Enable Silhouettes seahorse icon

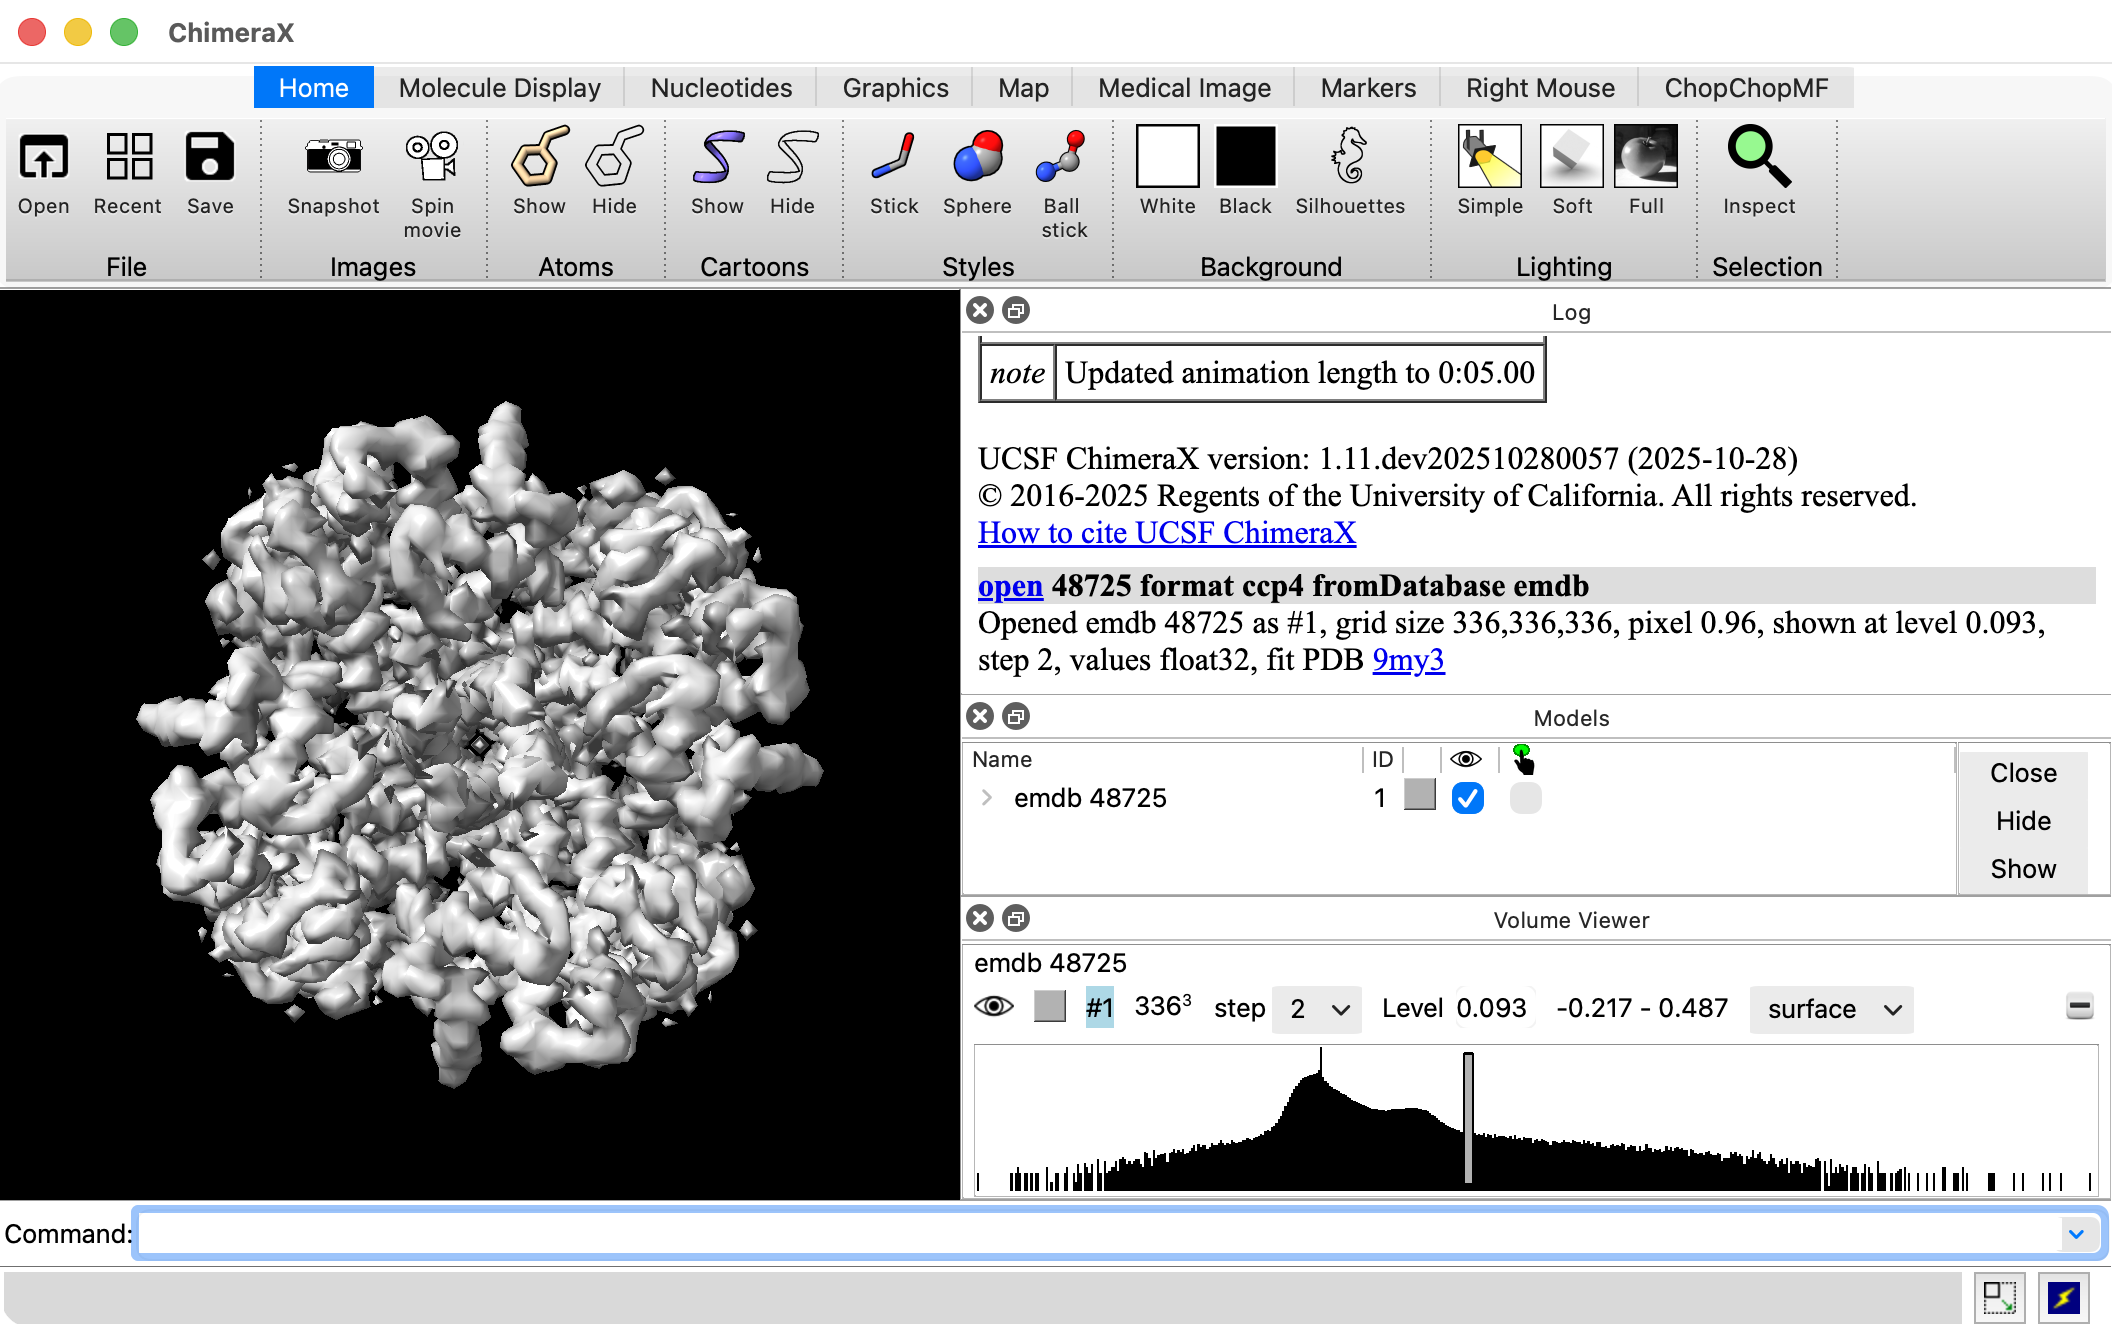pos(1349,157)
